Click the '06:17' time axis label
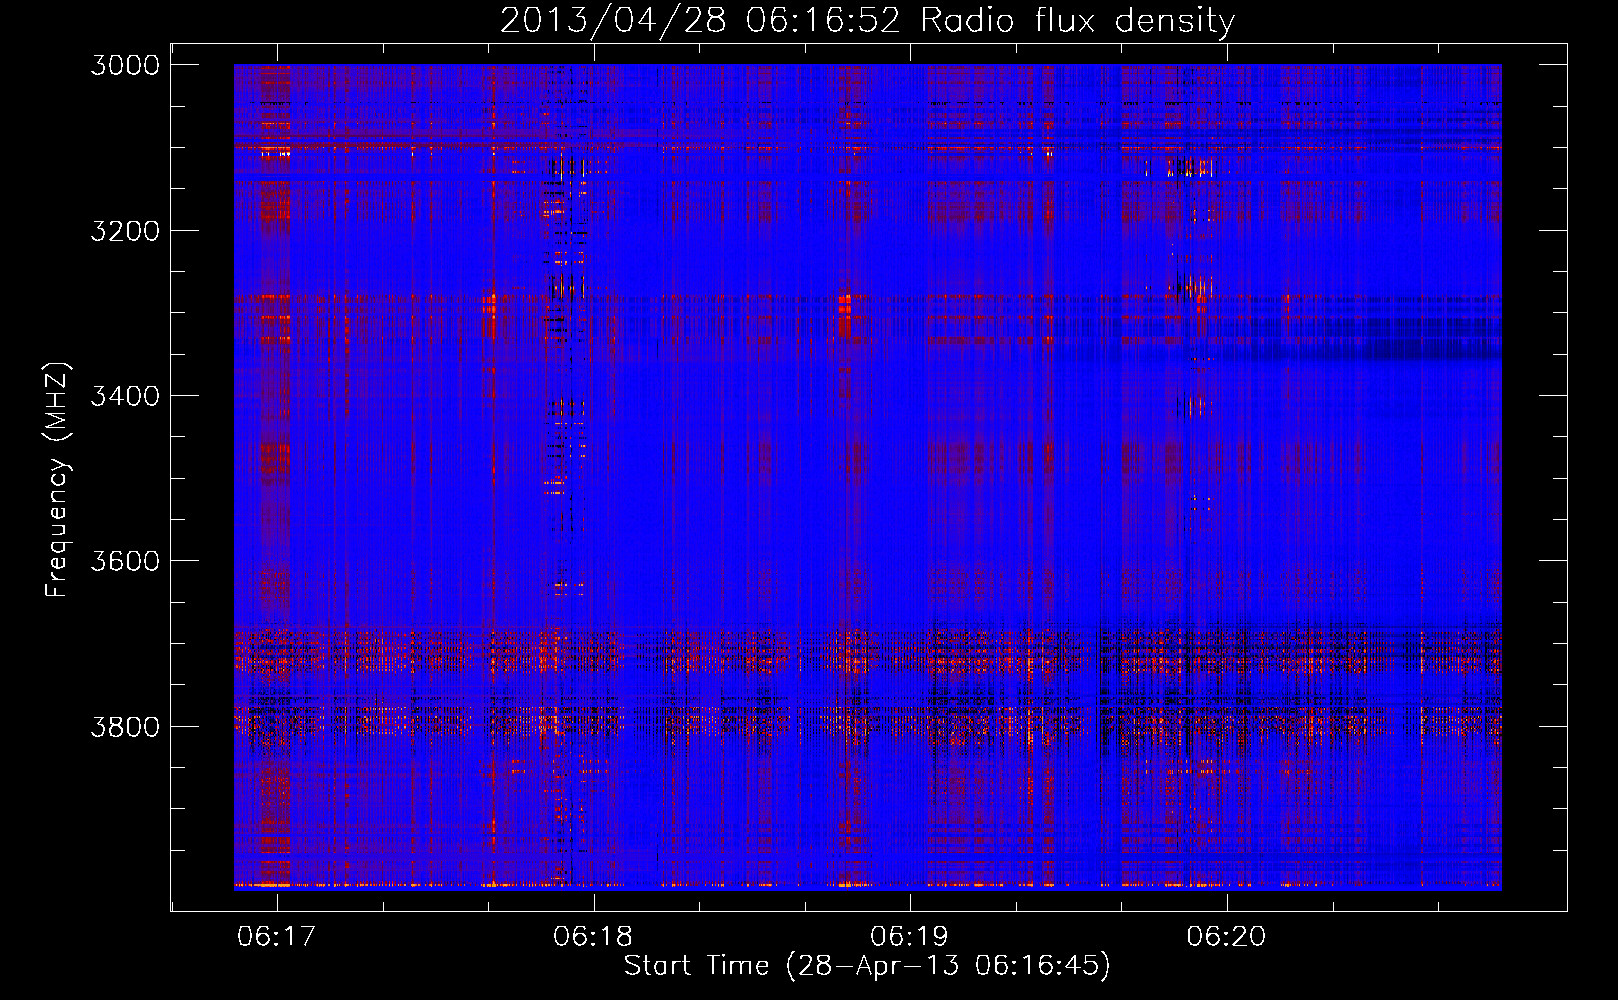Image resolution: width=1618 pixels, height=1000 pixels. [x=277, y=936]
